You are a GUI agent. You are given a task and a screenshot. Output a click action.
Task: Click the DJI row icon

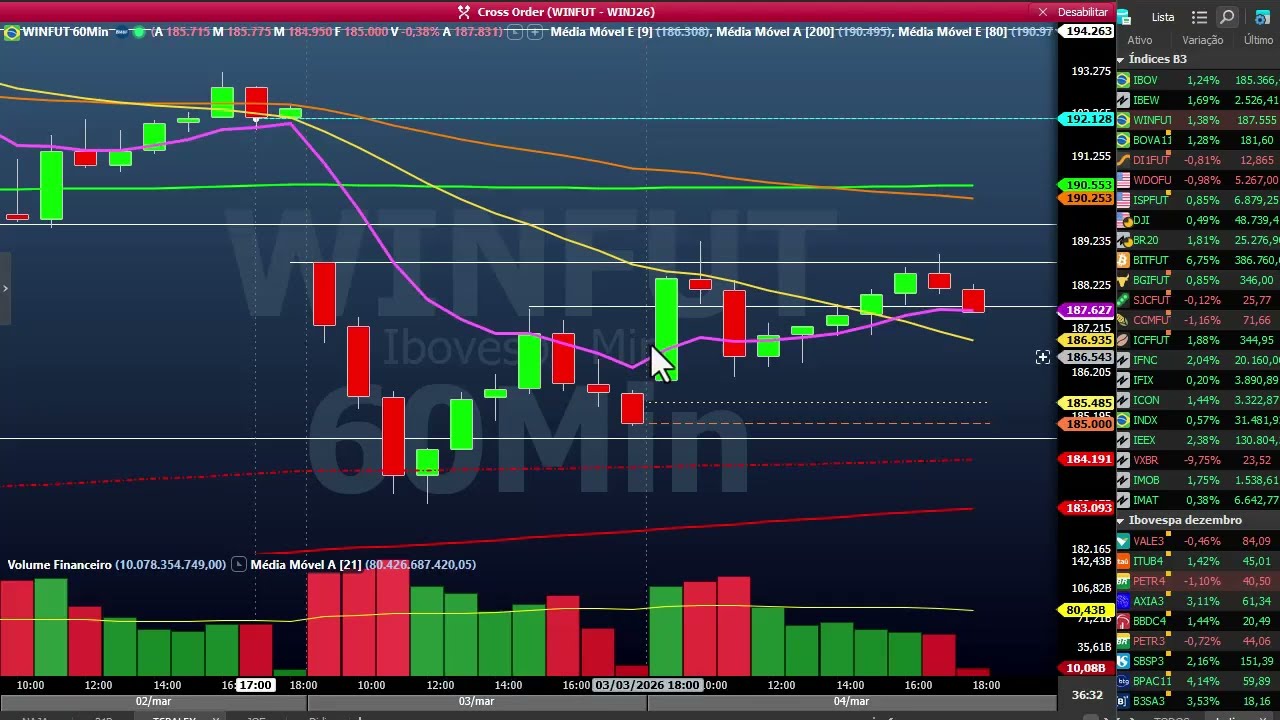tap(1123, 220)
